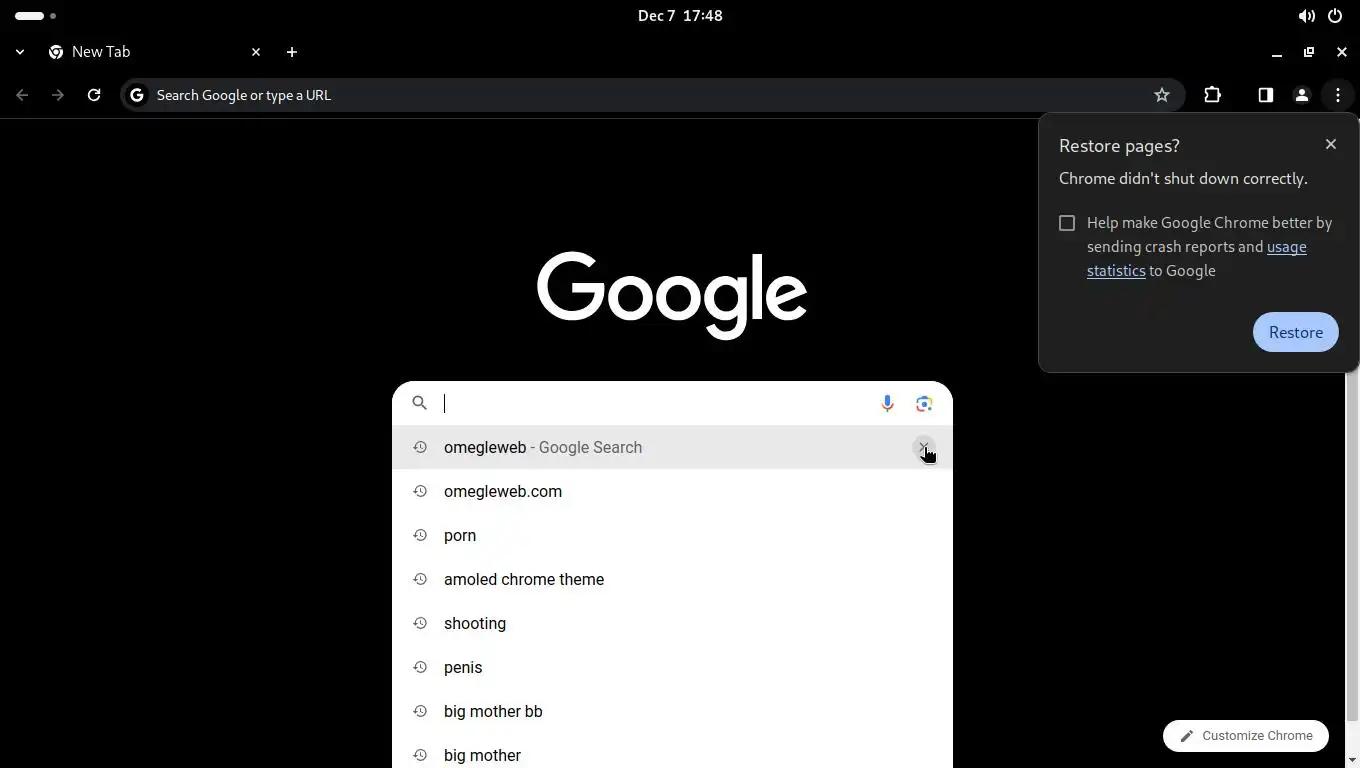
Task: Click the back navigation arrow
Action: (22, 95)
